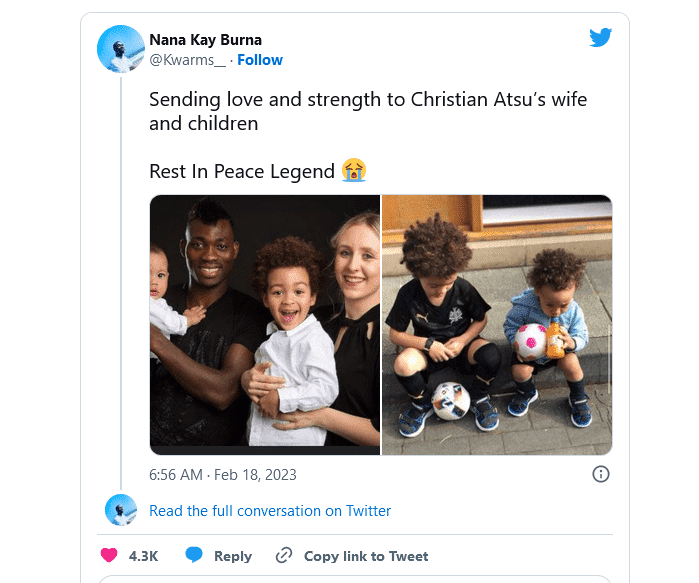
Task: Click the small avatar beside full conversation link
Action: click(x=121, y=510)
